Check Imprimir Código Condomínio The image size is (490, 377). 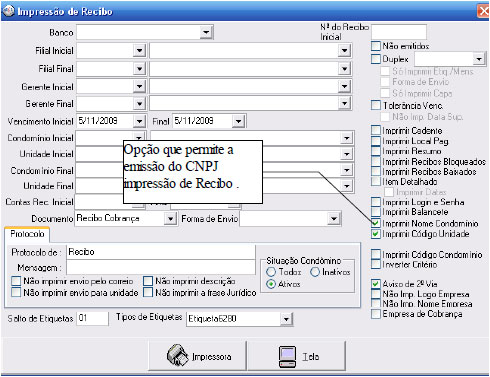pos(376,254)
